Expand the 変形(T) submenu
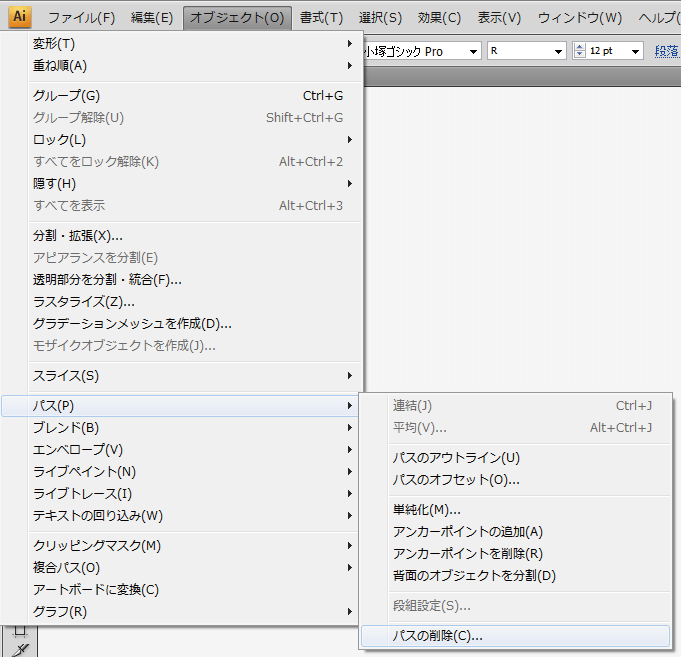The image size is (681, 657). (54, 44)
